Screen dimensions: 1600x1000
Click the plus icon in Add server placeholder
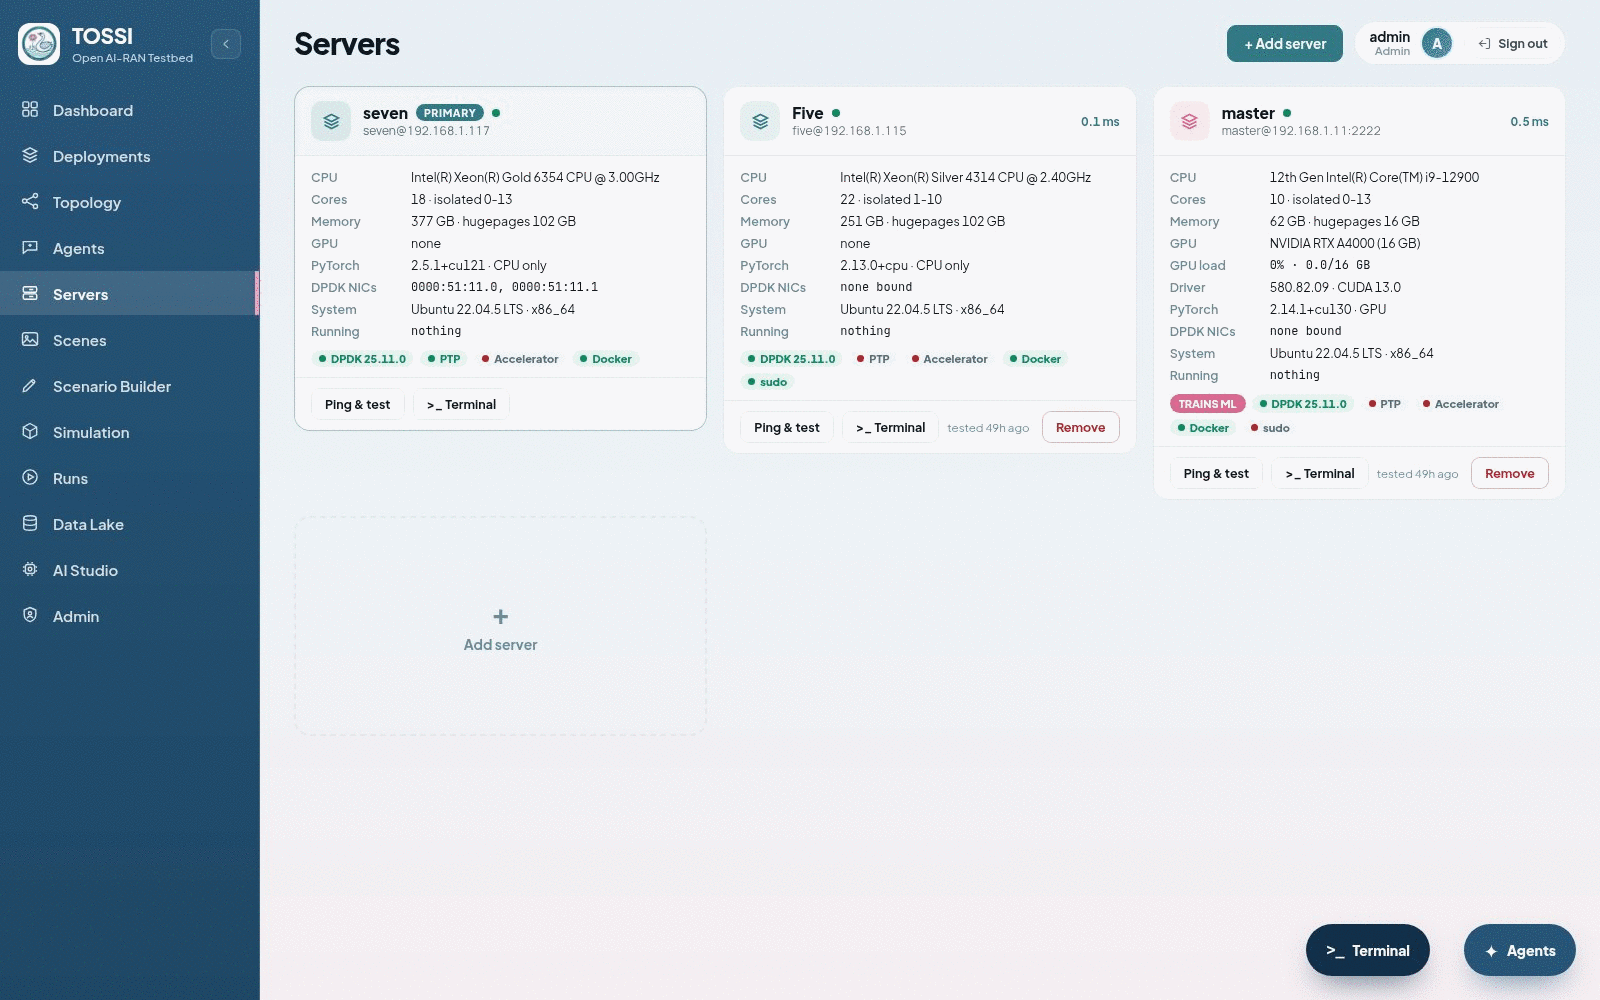click(501, 617)
